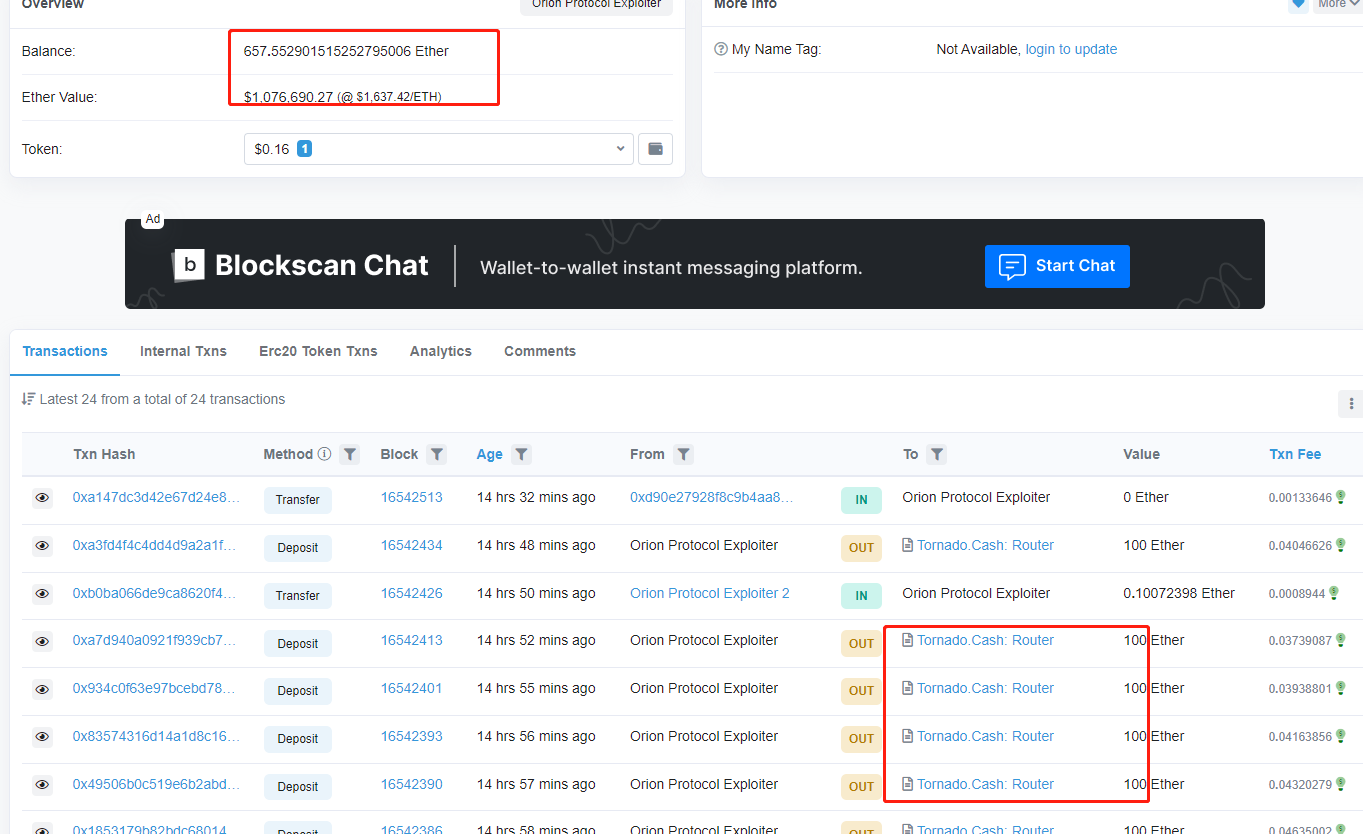
Task: Click eye icon for transaction 0xa147dc3d42e67d24e8
Action: [x=42, y=498]
